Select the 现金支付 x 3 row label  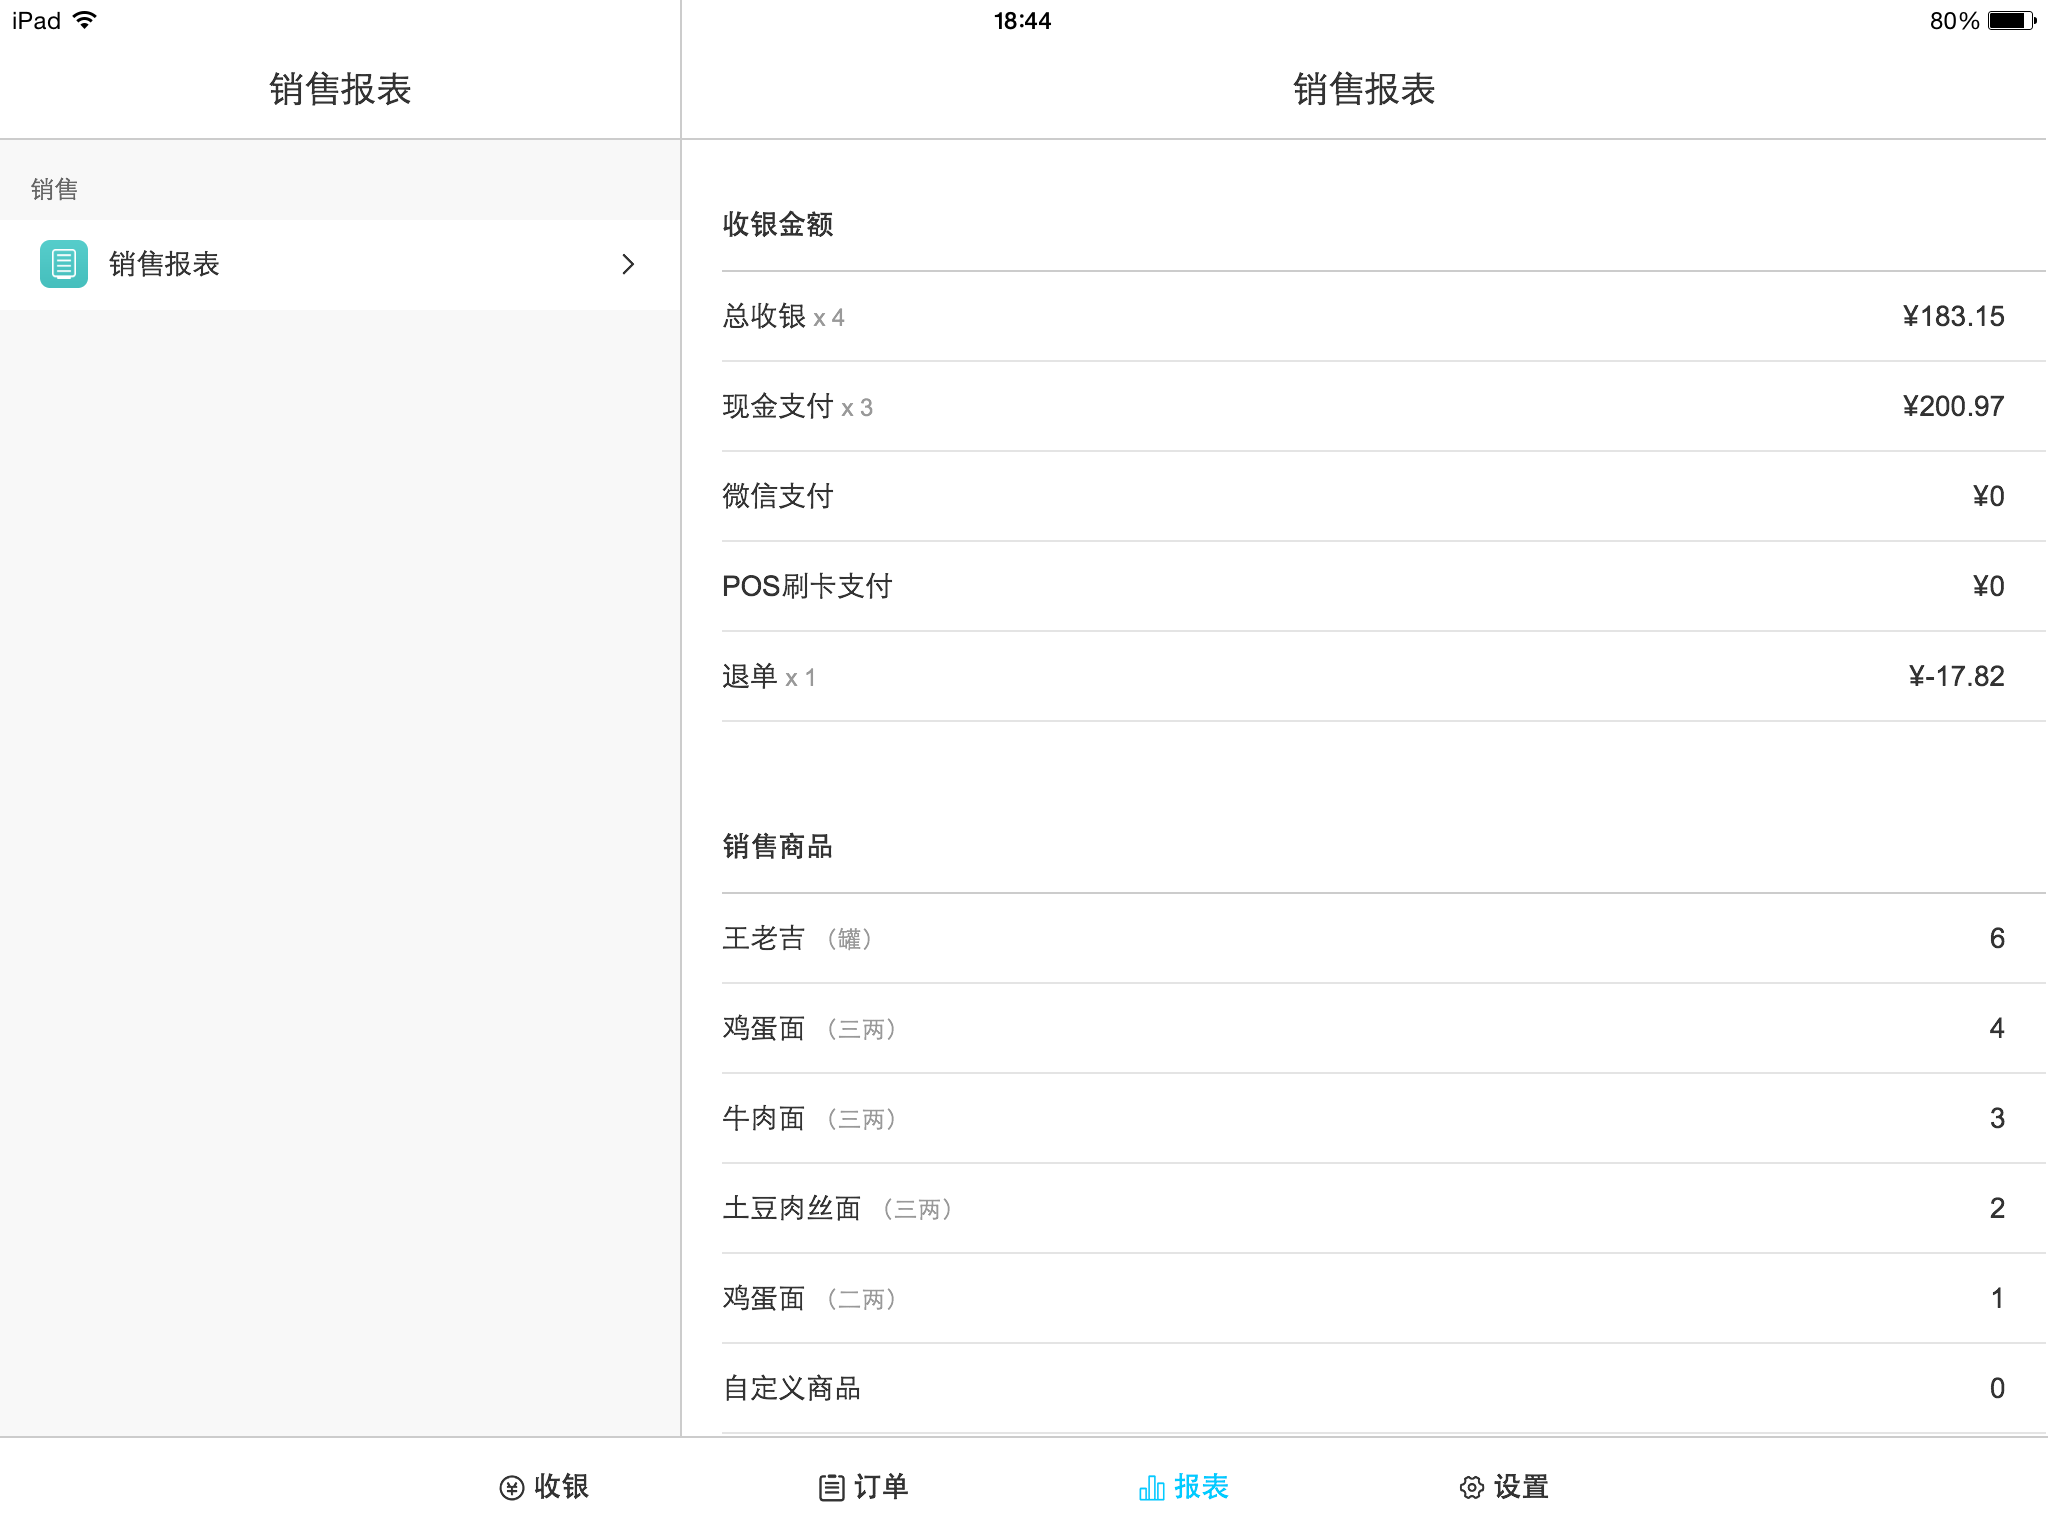797,406
